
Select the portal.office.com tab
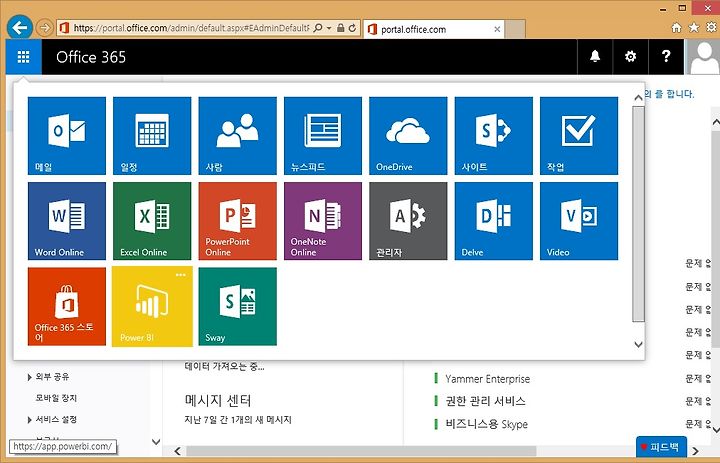click(x=433, y=29)
